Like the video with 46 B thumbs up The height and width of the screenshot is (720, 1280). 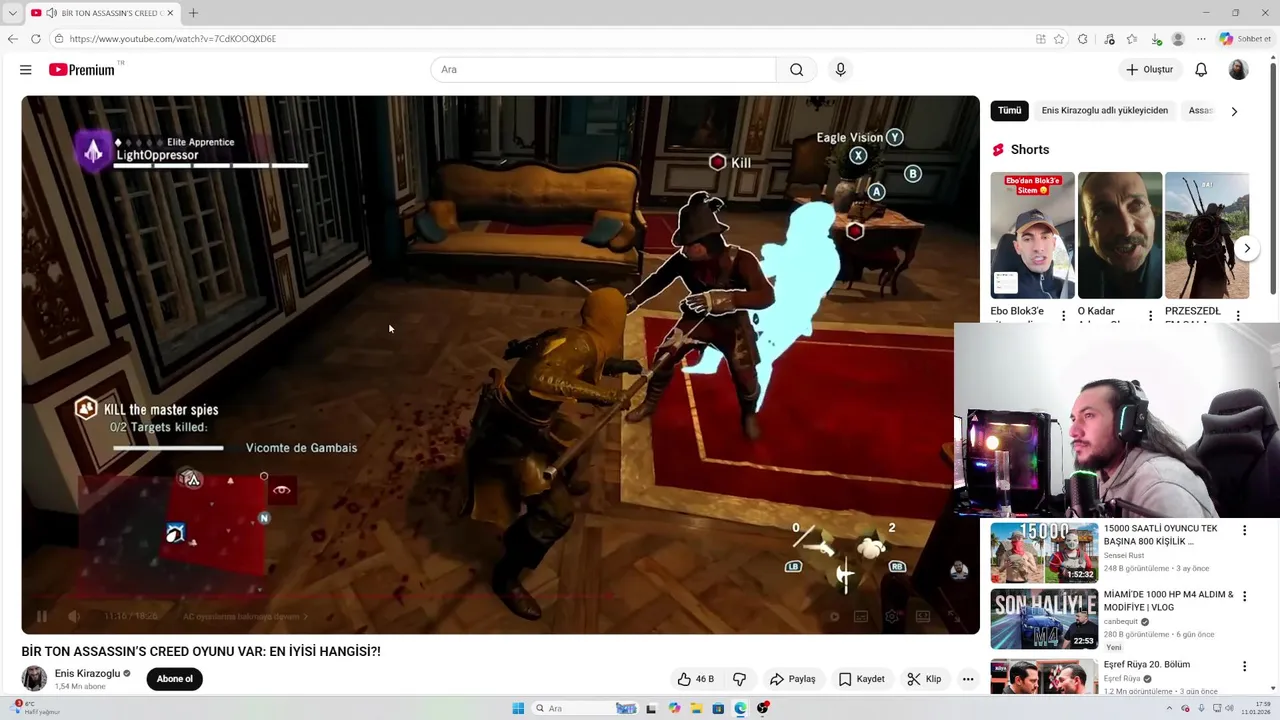(696, 679)
